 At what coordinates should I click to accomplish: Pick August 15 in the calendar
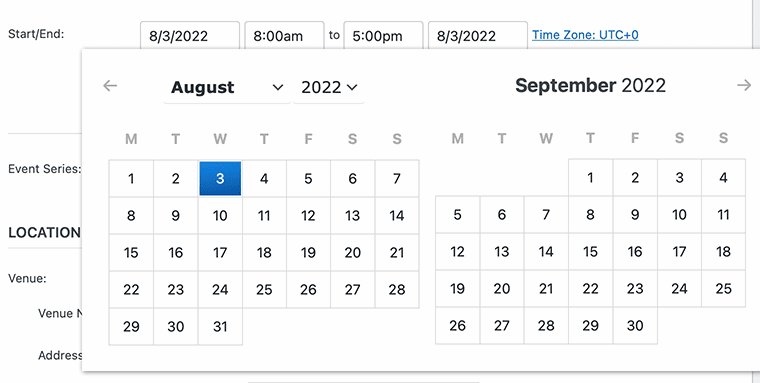pyautogui.click(x=131, y=253)
